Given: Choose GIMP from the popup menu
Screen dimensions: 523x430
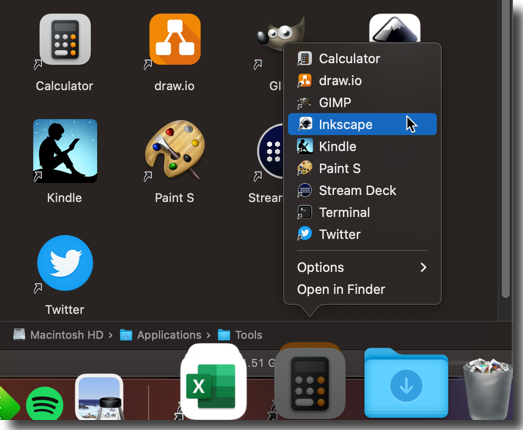Looking at the screenshot, I should click(x=362, y=102).
